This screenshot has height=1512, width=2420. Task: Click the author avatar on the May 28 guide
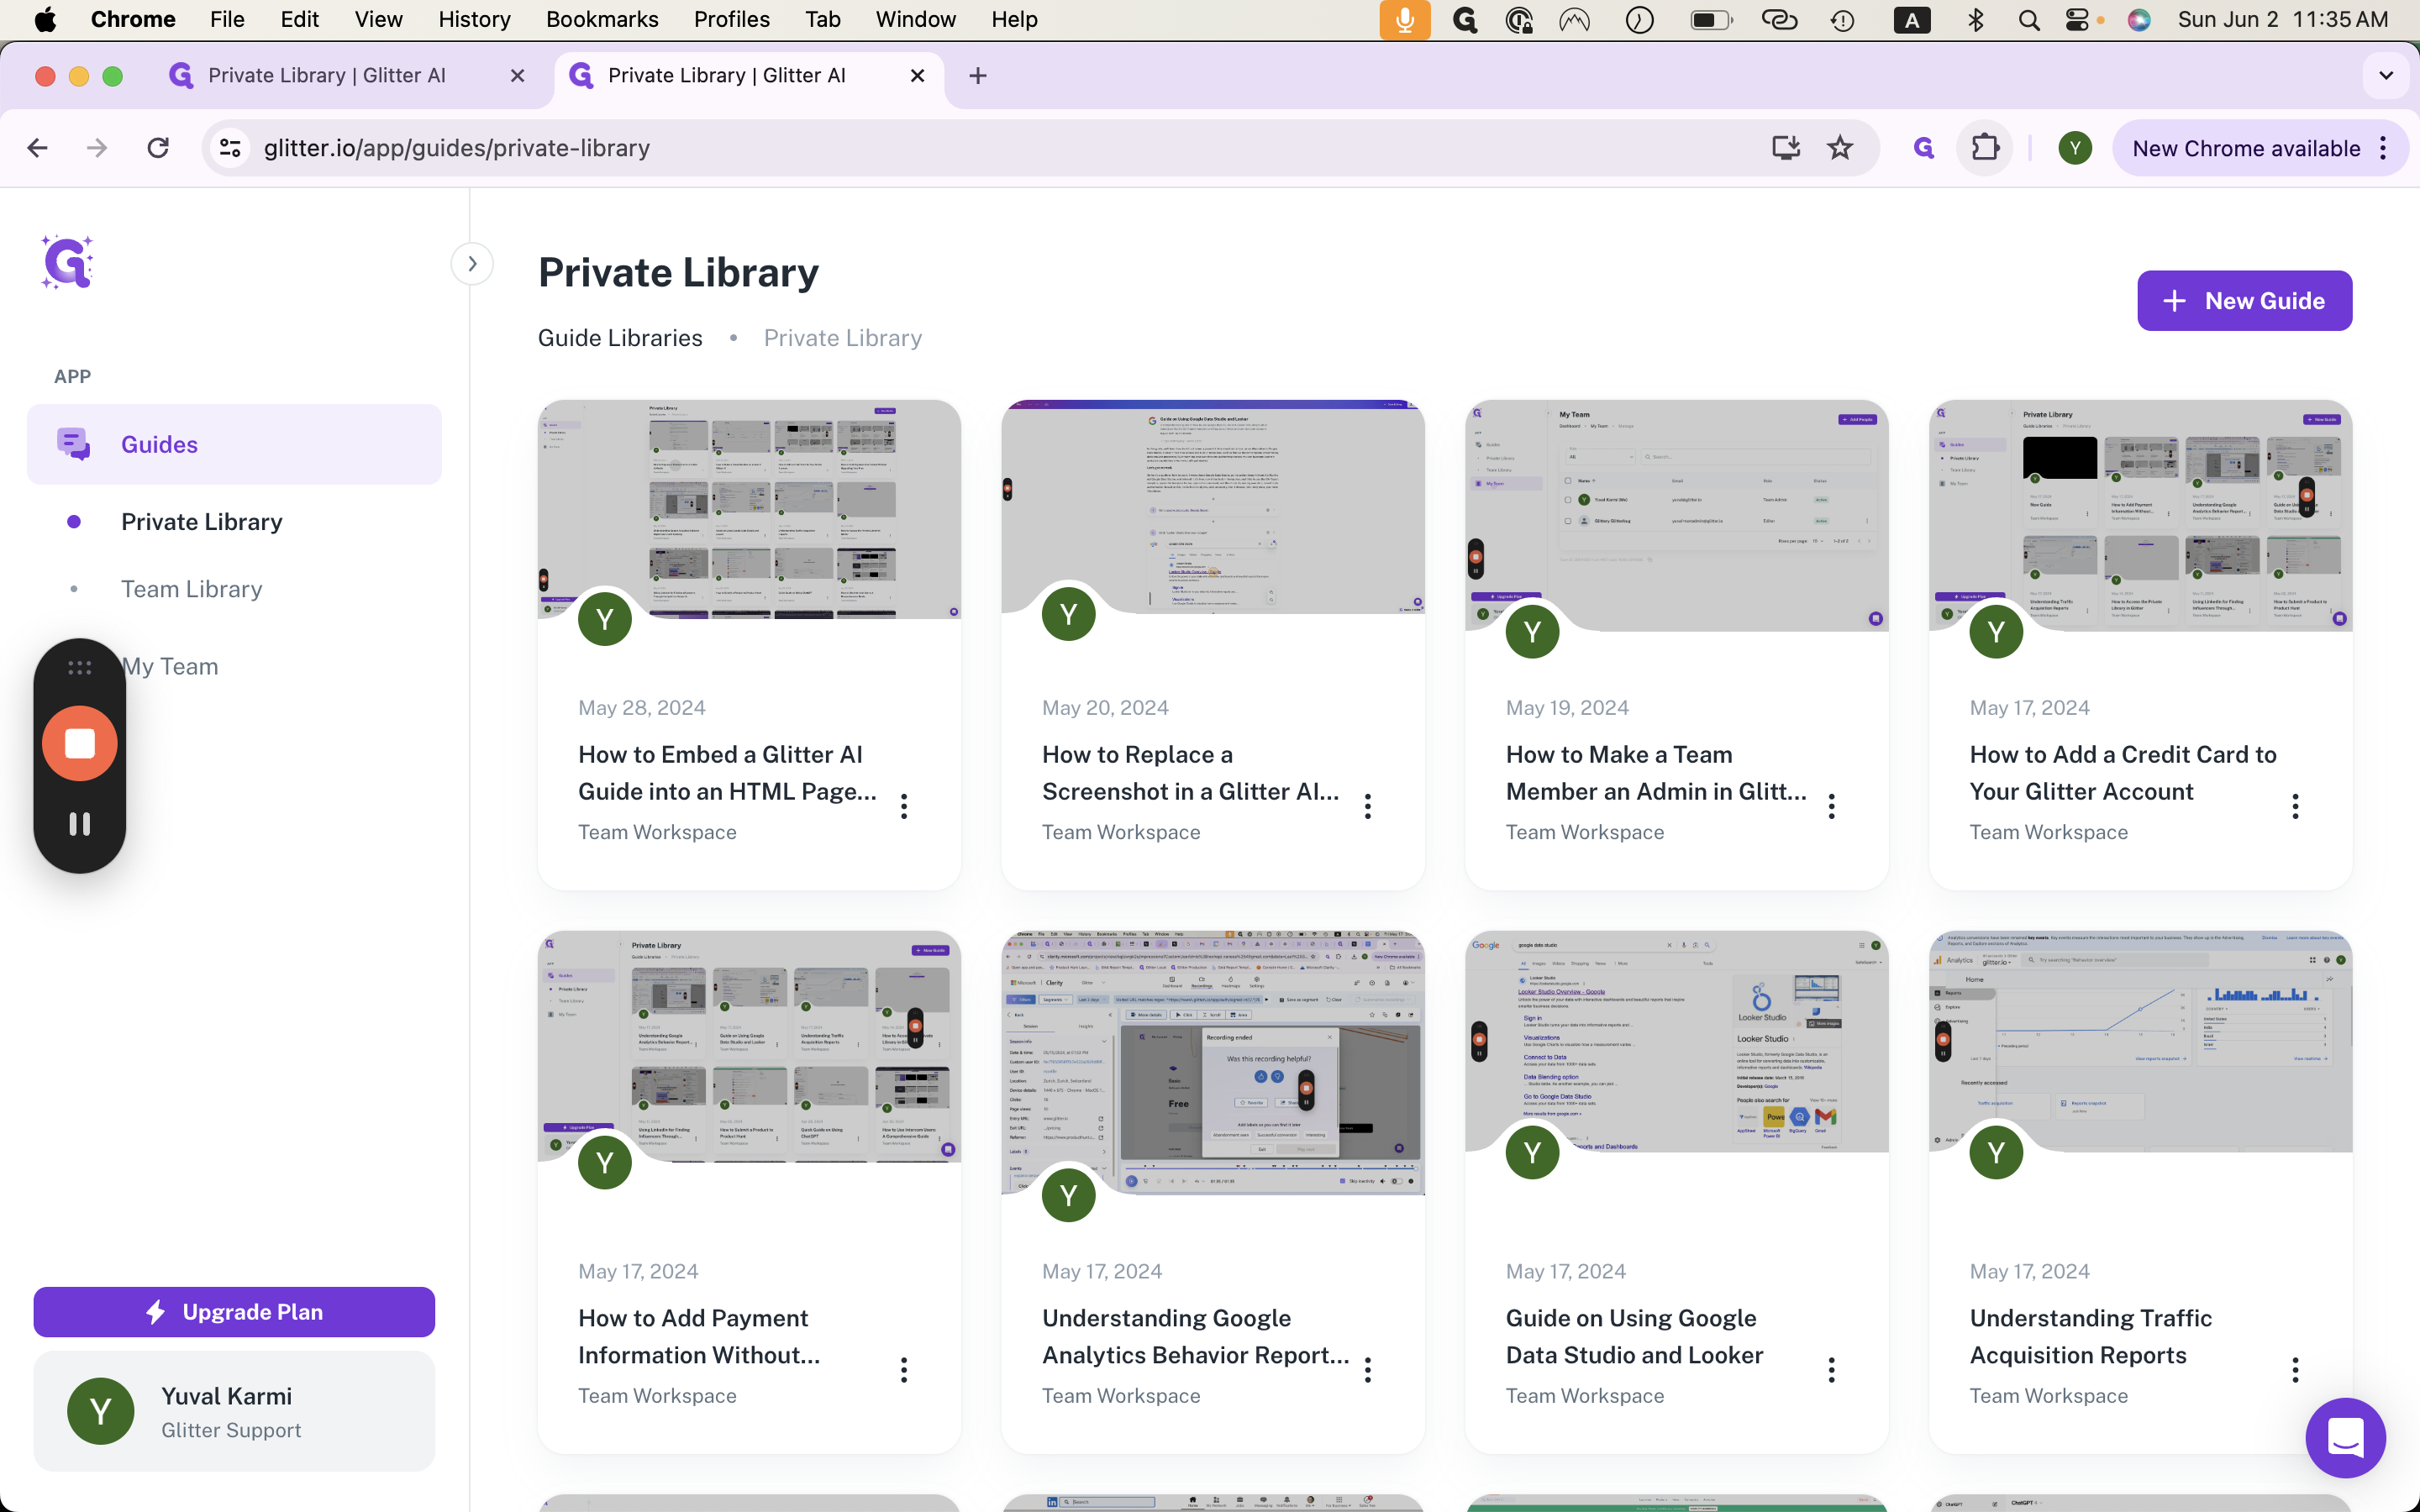pyautogui.click(x=605, y=619)
